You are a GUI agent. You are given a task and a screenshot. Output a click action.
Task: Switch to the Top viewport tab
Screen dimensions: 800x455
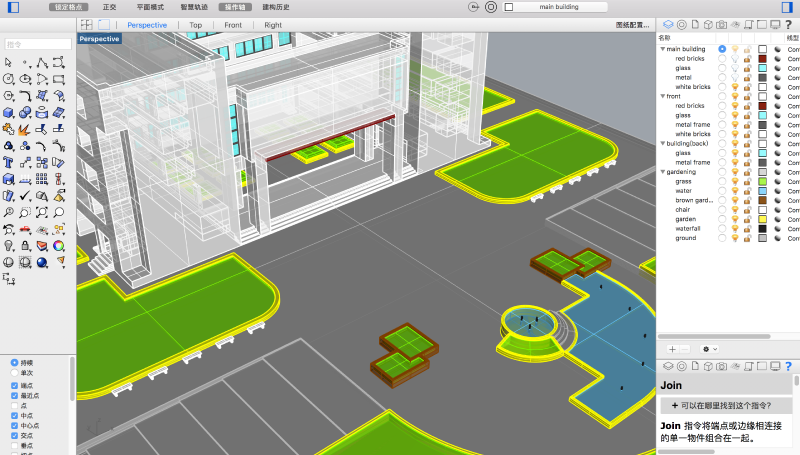point(195,24)
